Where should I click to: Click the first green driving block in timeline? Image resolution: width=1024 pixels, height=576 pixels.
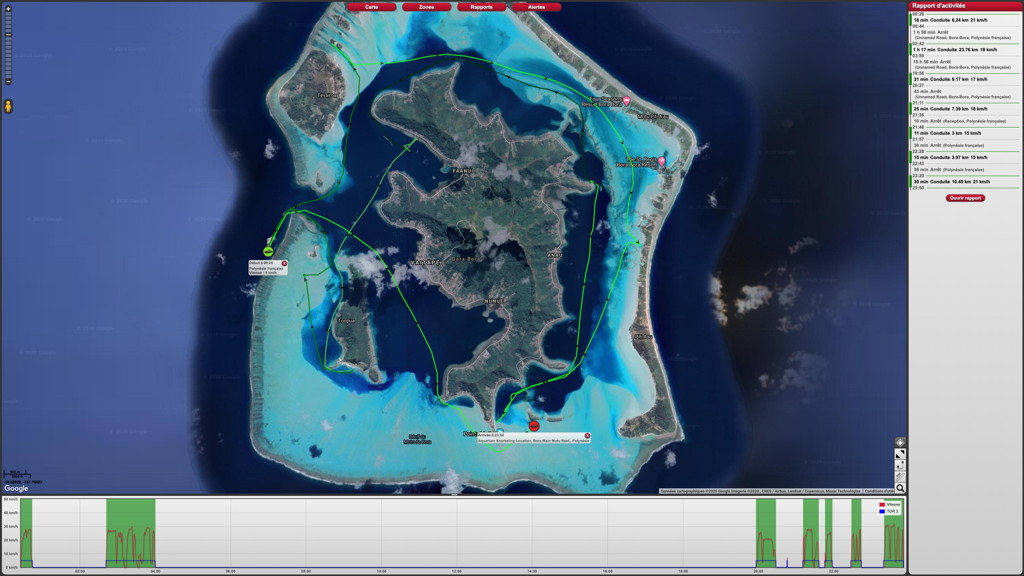26,532
